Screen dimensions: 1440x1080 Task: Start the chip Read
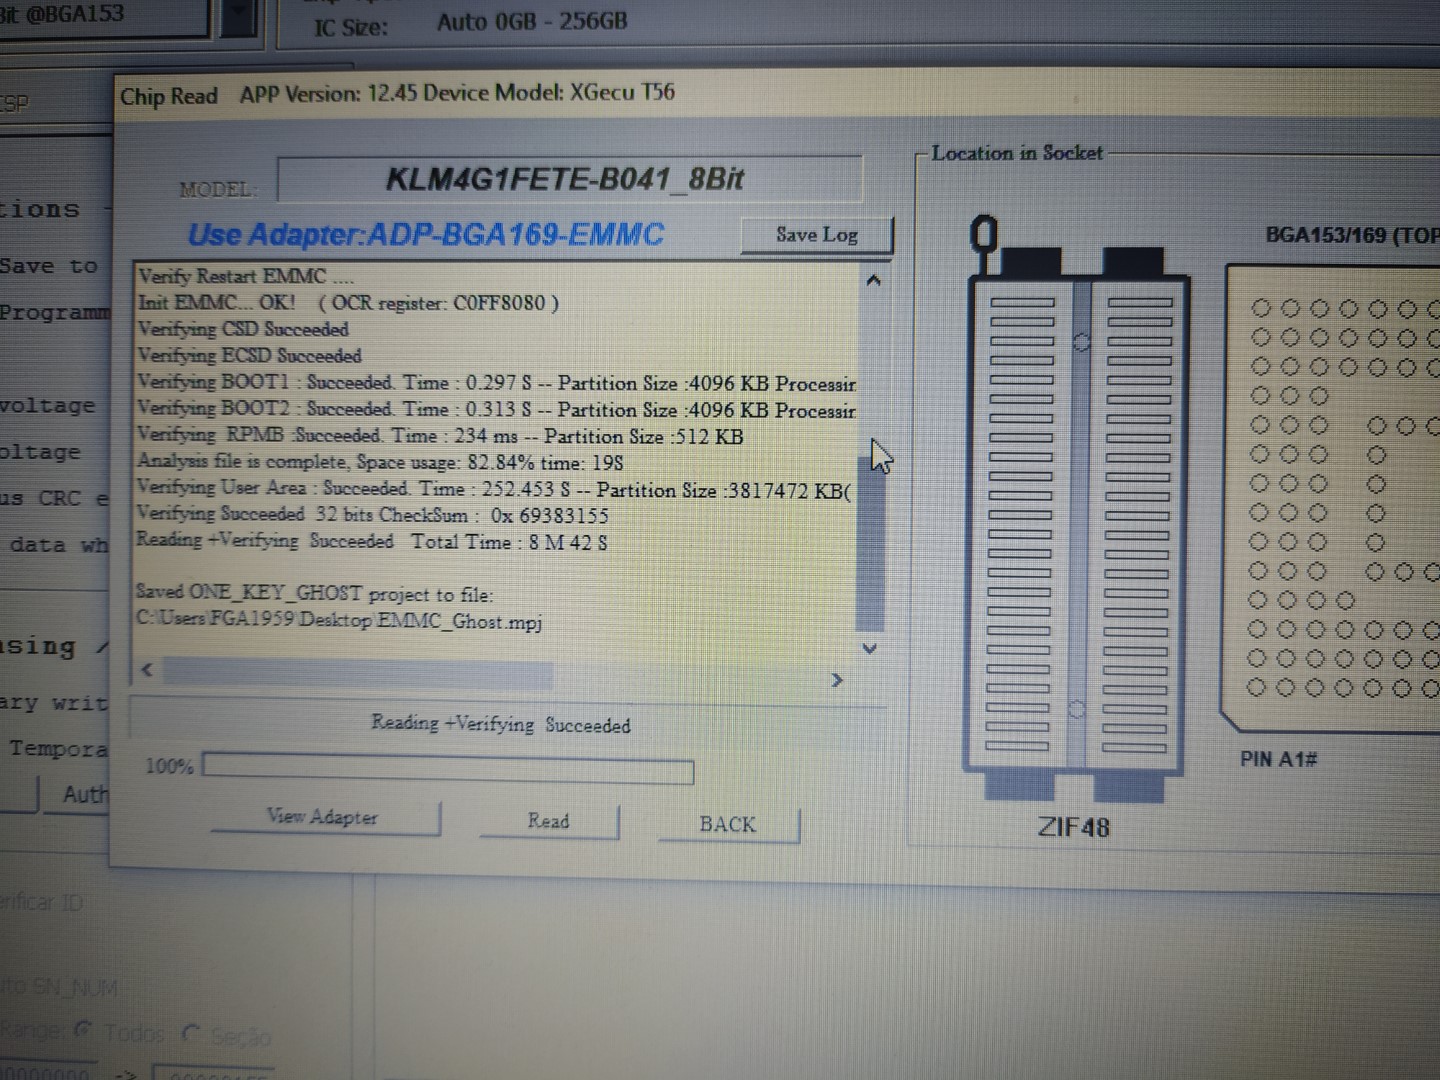click(x=548, y=821)
